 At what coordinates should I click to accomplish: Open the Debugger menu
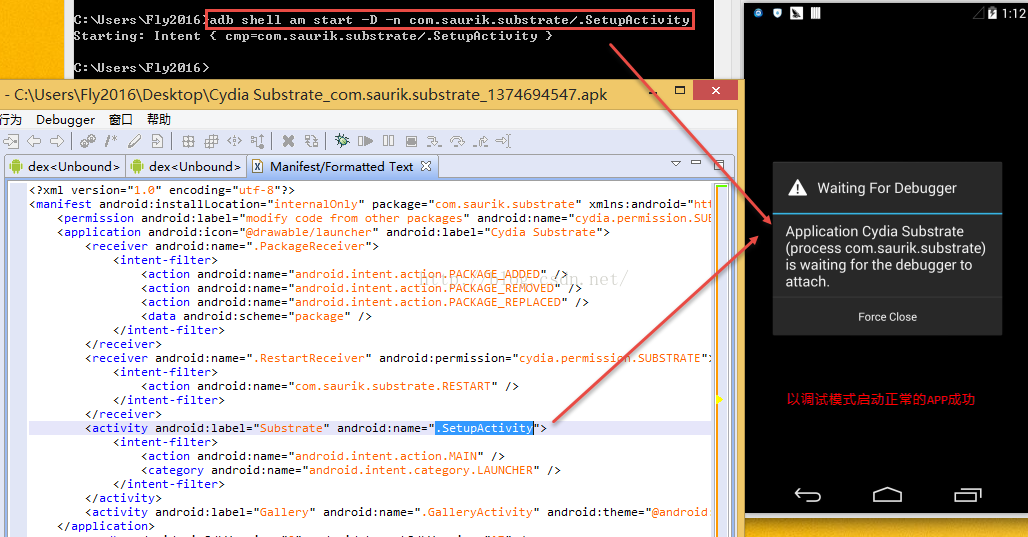pyautogui.click(x=66, y=119)
